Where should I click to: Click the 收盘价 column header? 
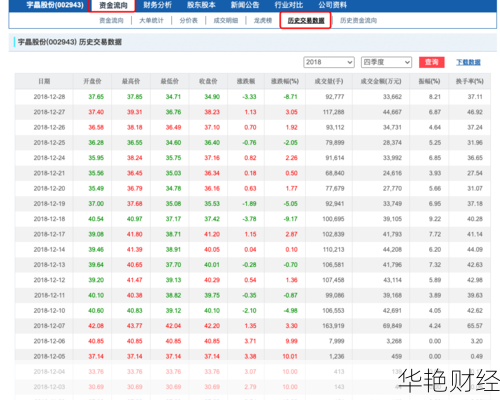pyautogui.click(x=208, y=81)
